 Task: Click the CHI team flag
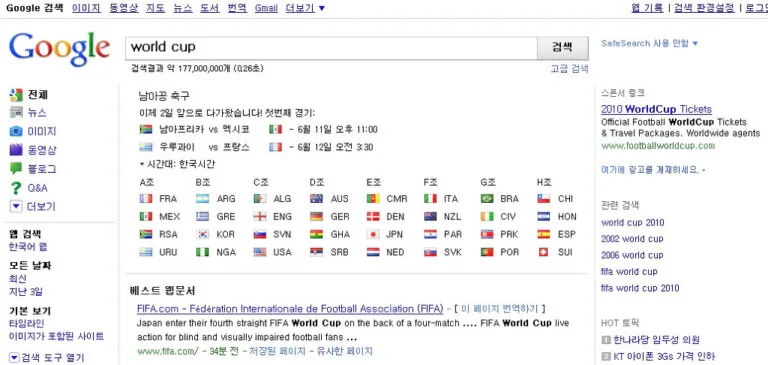(x=544, y=199)
